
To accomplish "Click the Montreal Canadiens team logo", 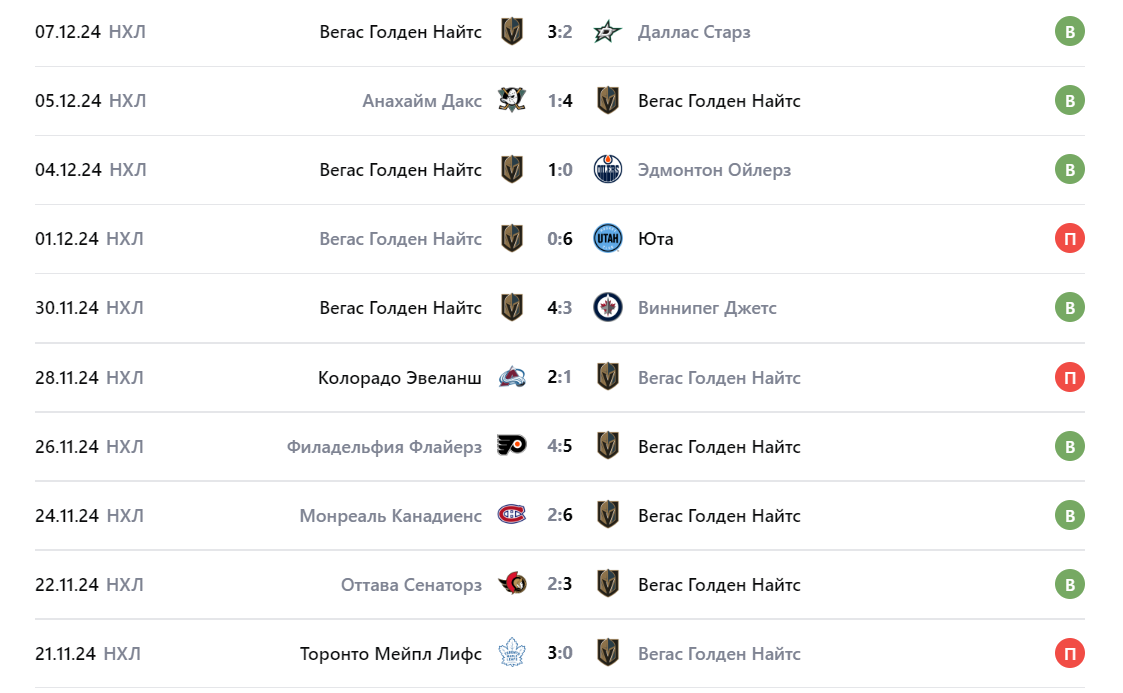I will tap(512, 515).
